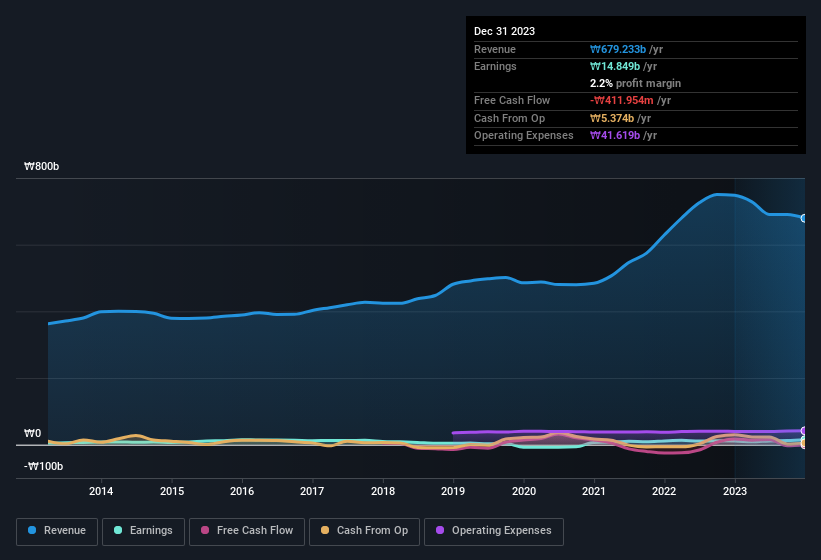Screen dimensions: 821x560
Task: Toggle the Revenue legend button
Action: 57,531
